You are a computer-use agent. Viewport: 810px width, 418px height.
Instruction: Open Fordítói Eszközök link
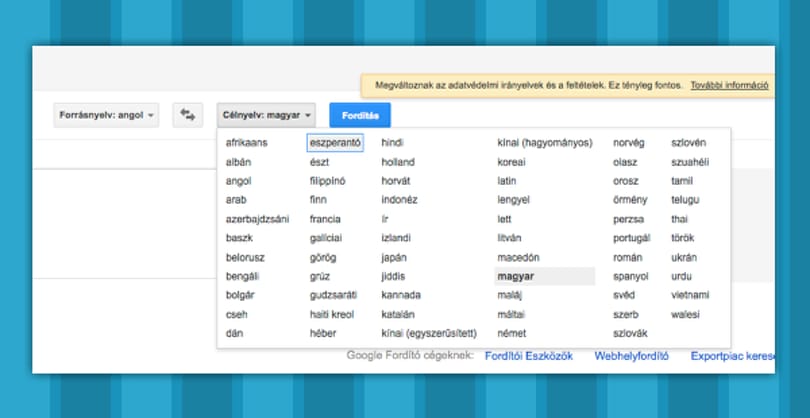(528, 356)
